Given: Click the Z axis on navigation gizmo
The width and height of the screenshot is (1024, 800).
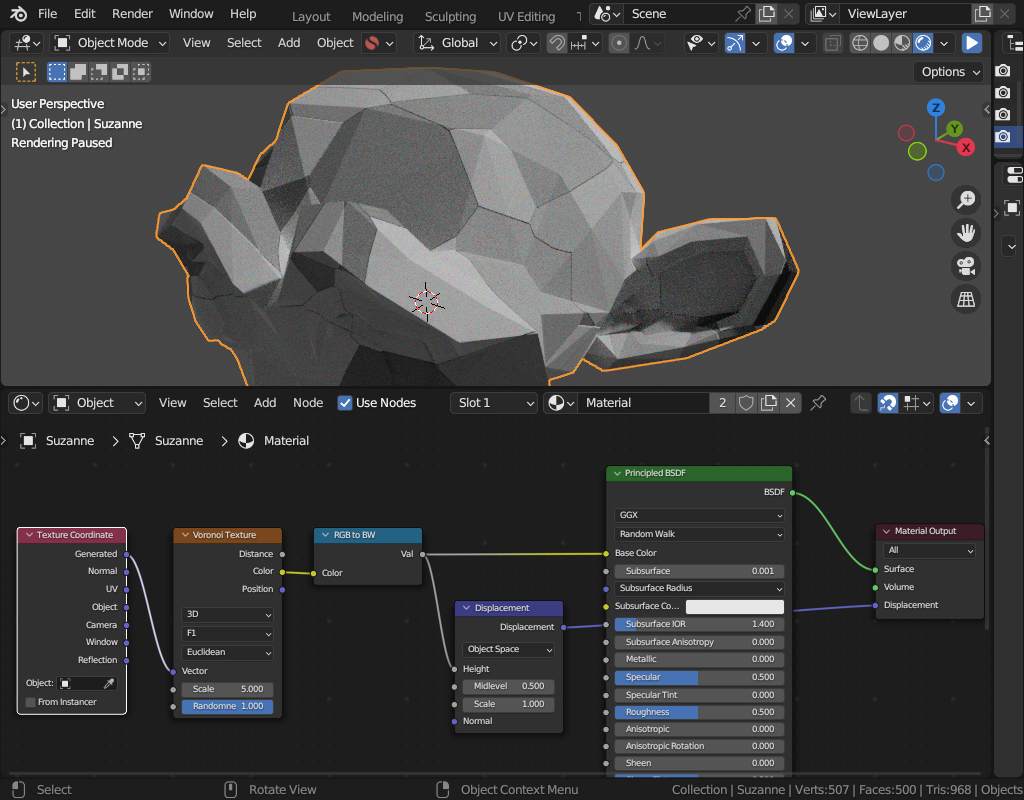Looking at the screenshot, I should (936, 108).
